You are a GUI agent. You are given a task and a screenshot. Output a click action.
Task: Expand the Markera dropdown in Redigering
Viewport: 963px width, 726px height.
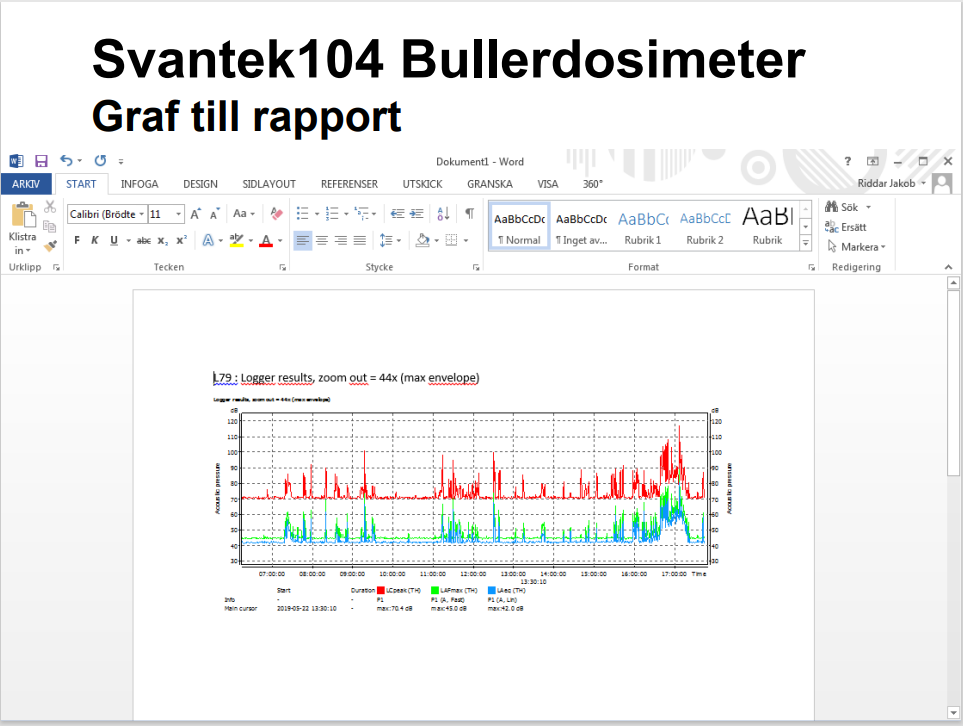click(858, 247)
